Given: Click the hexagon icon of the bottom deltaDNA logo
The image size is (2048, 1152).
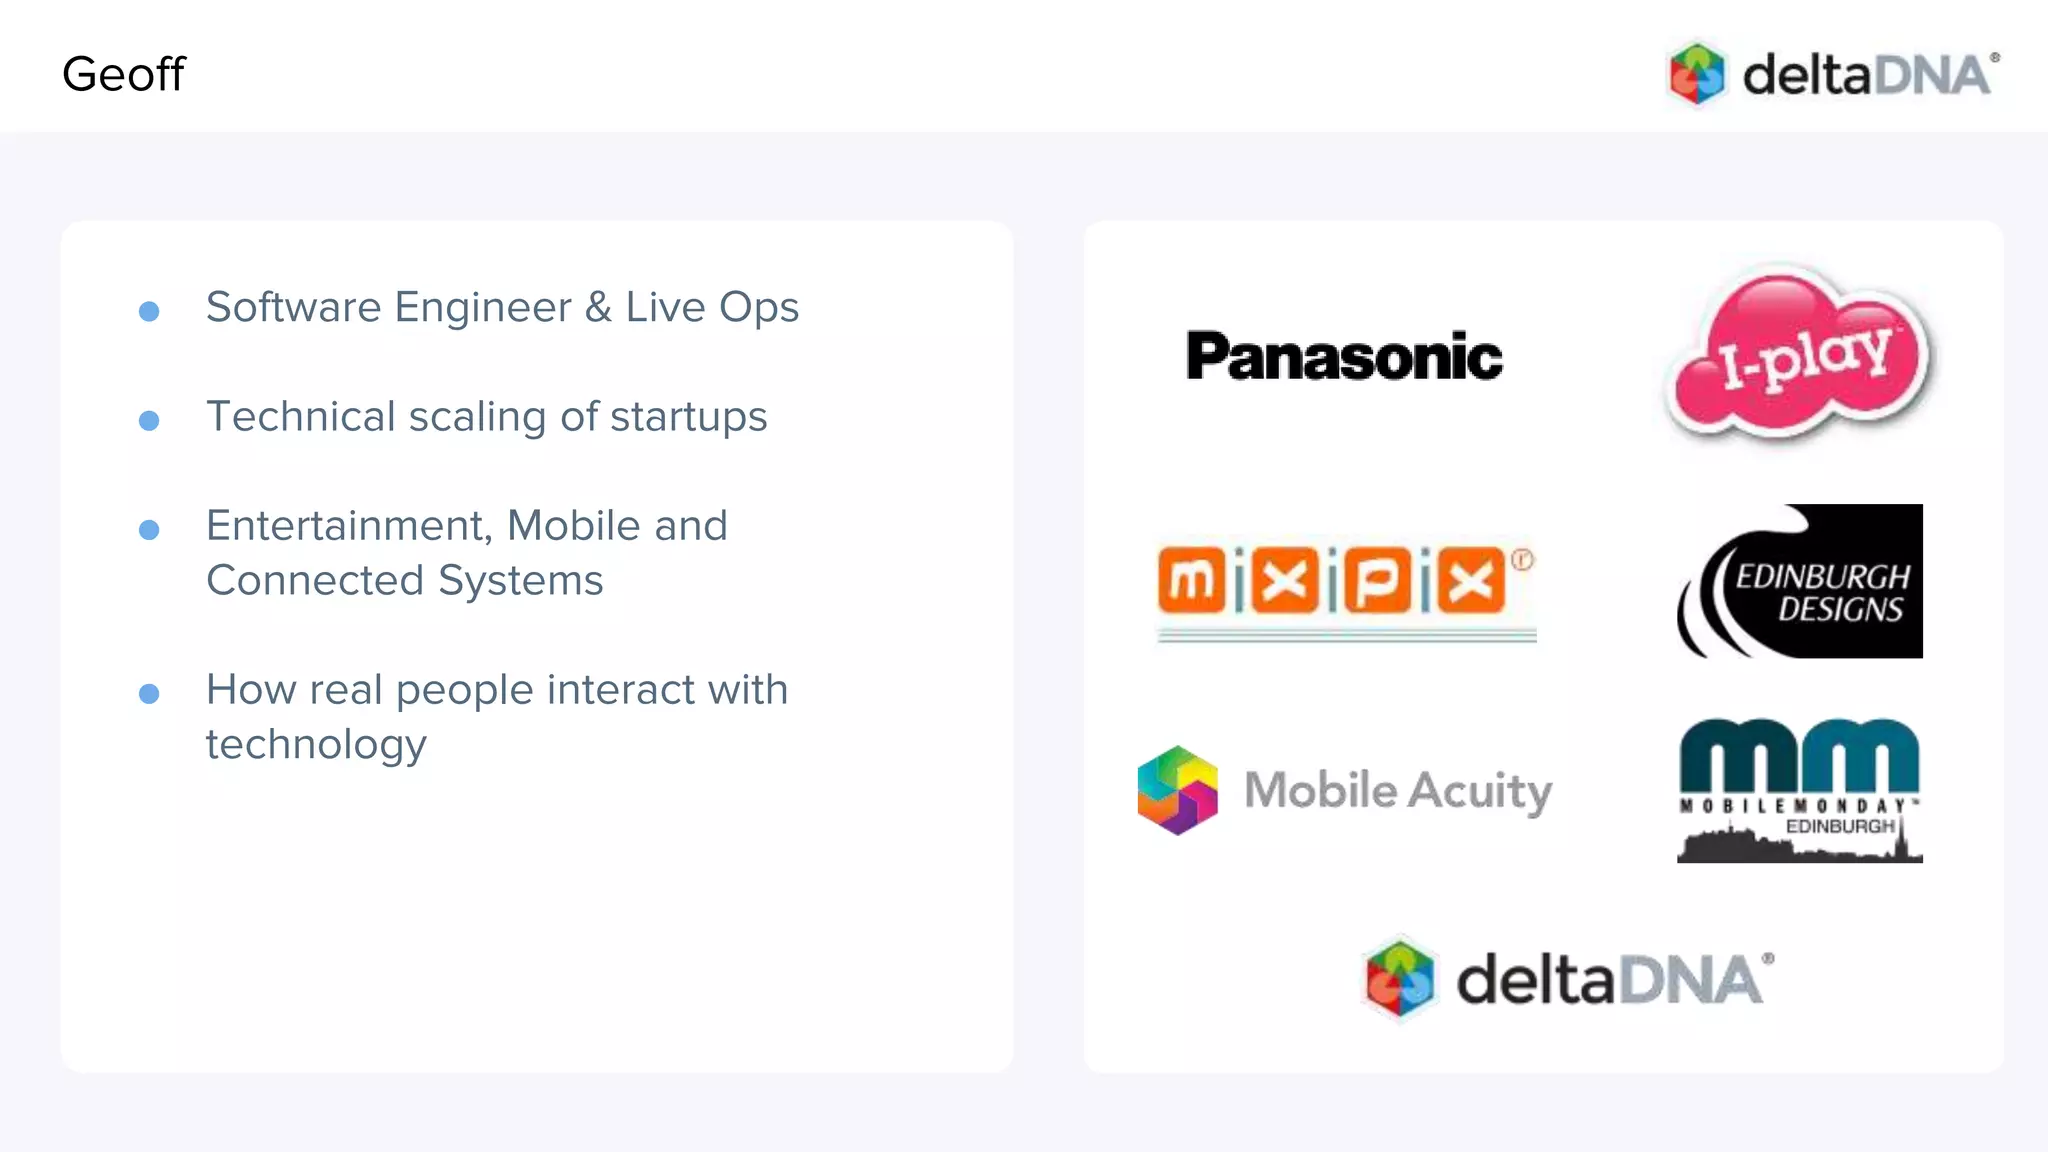Looking at the screenshot, I should [x=1400, y=979].
